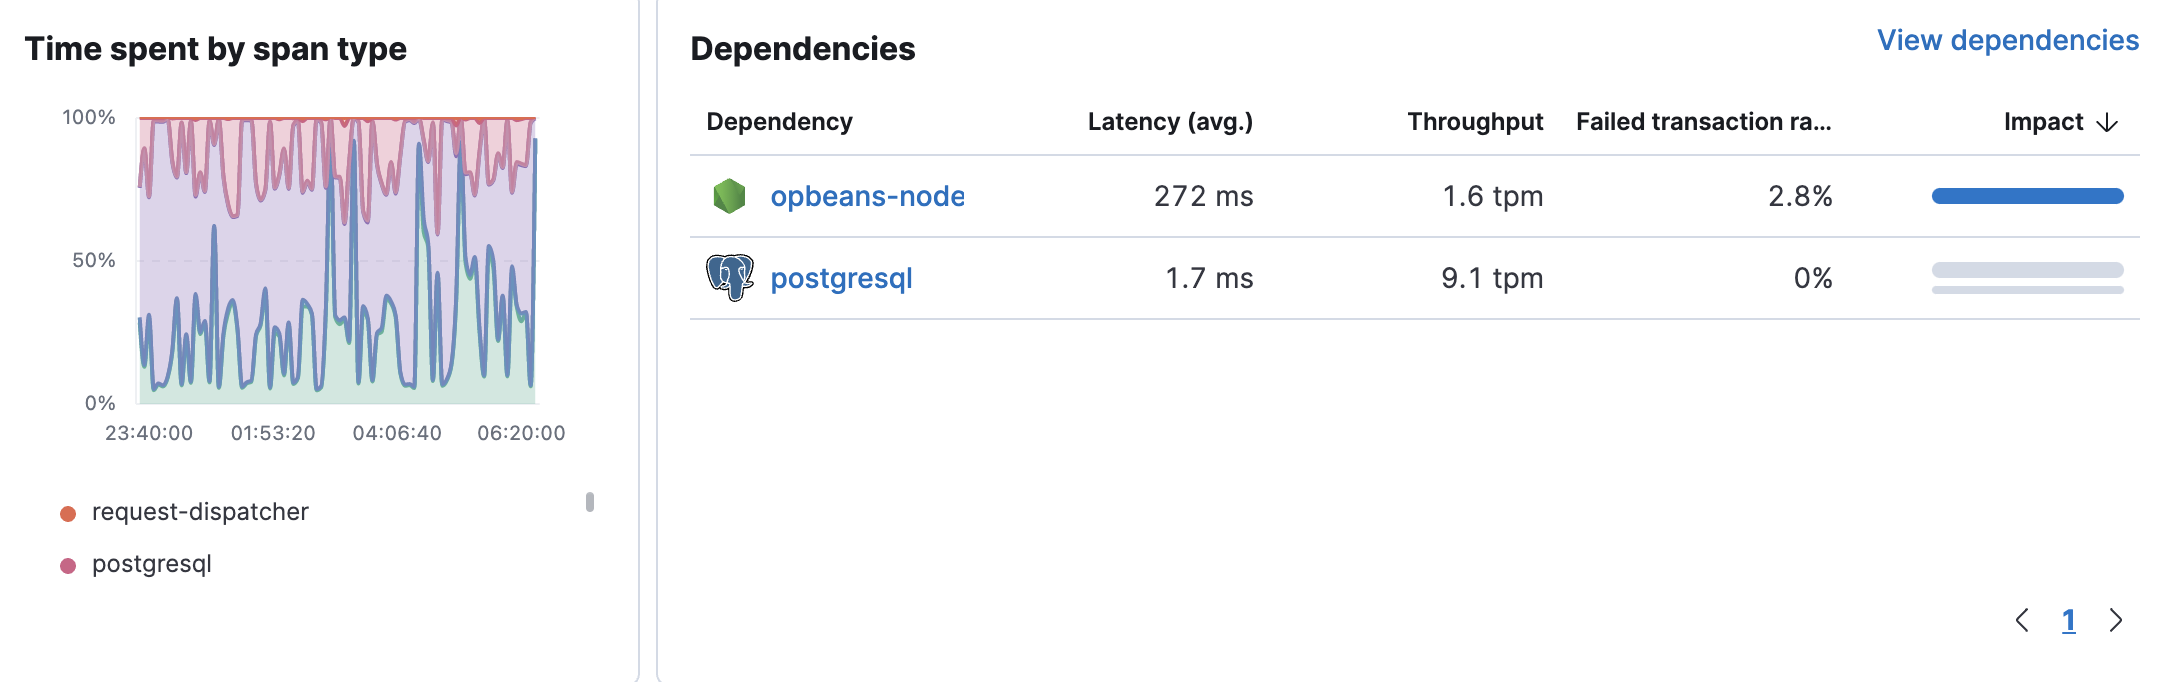The height and width of the screenshot is (682, 2164).
Task: Click the Dependency column header
Action: pos(780,121)
